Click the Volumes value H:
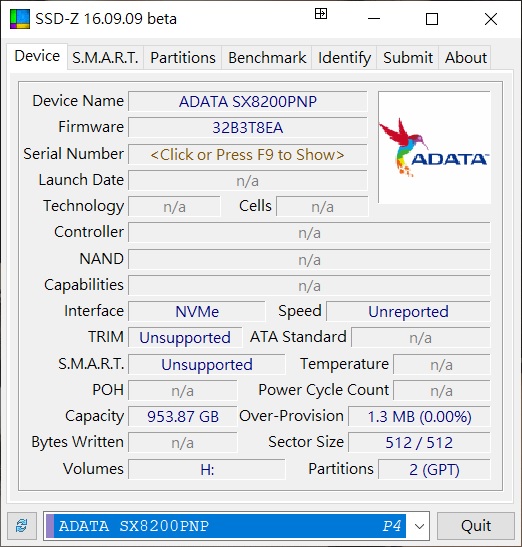Screen dimensions: 522x547 coord(207,470)
